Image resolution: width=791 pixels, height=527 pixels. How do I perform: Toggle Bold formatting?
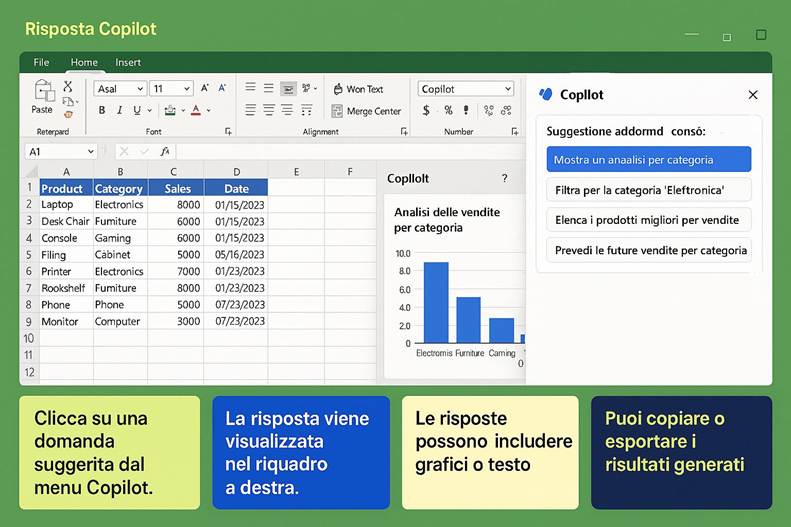102,110
